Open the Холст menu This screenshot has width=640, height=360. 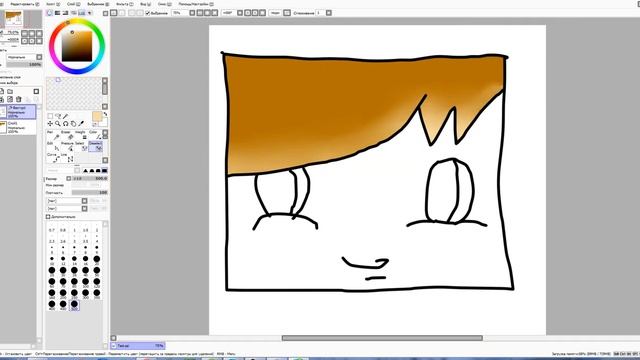(52, 4)
